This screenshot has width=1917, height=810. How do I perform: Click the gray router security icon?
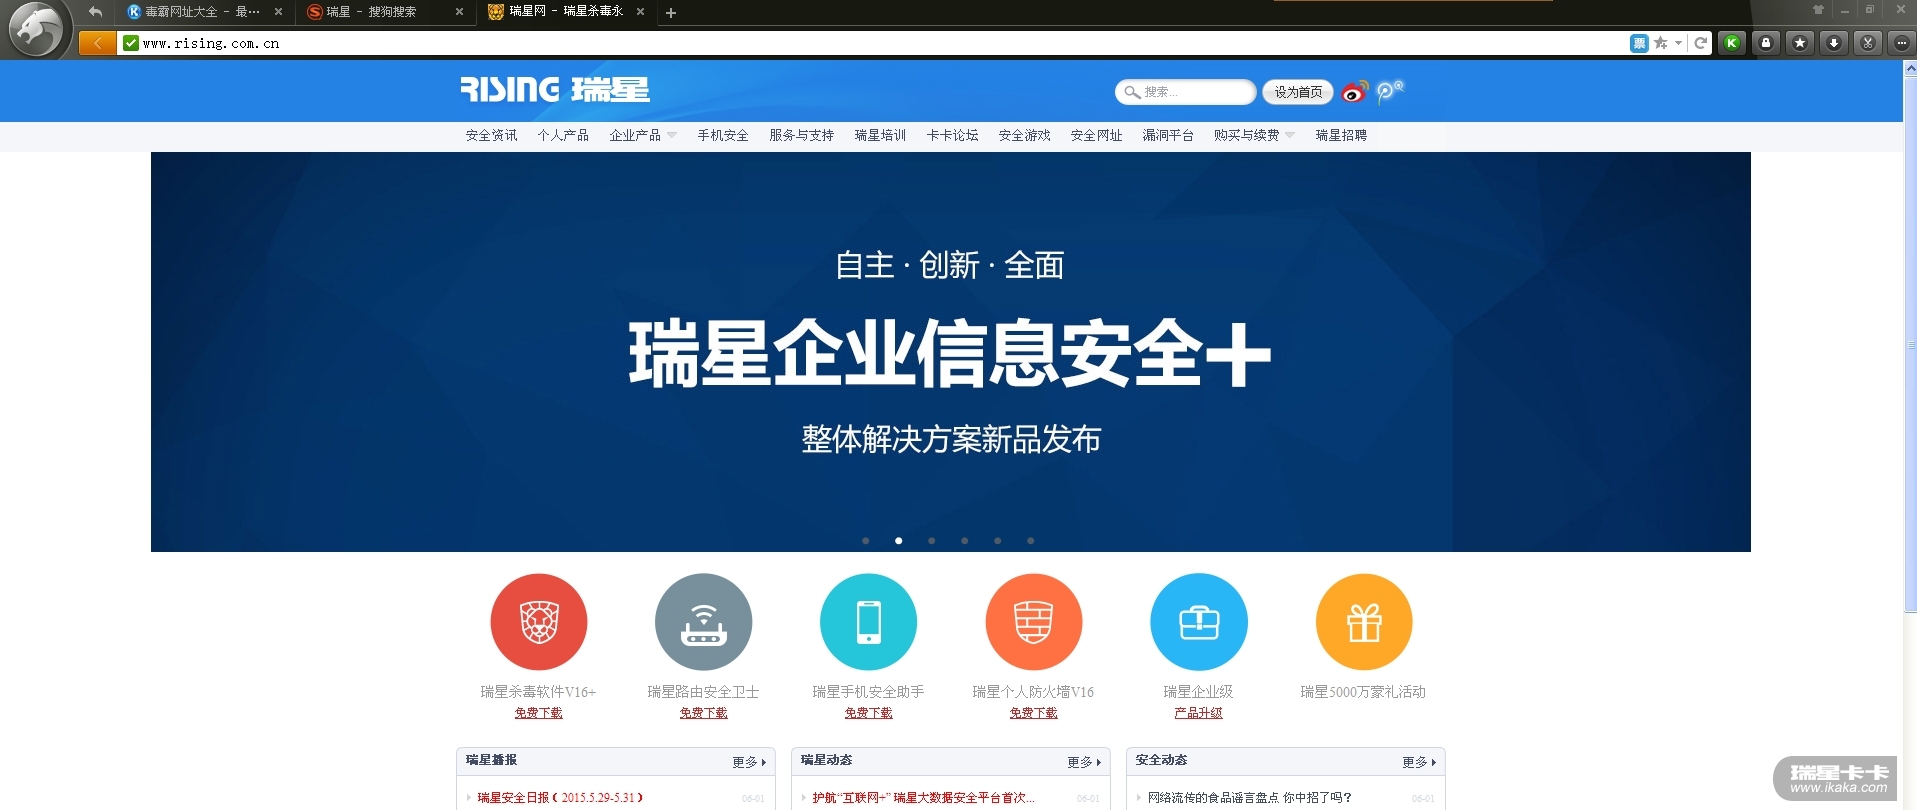pos(704,622)
